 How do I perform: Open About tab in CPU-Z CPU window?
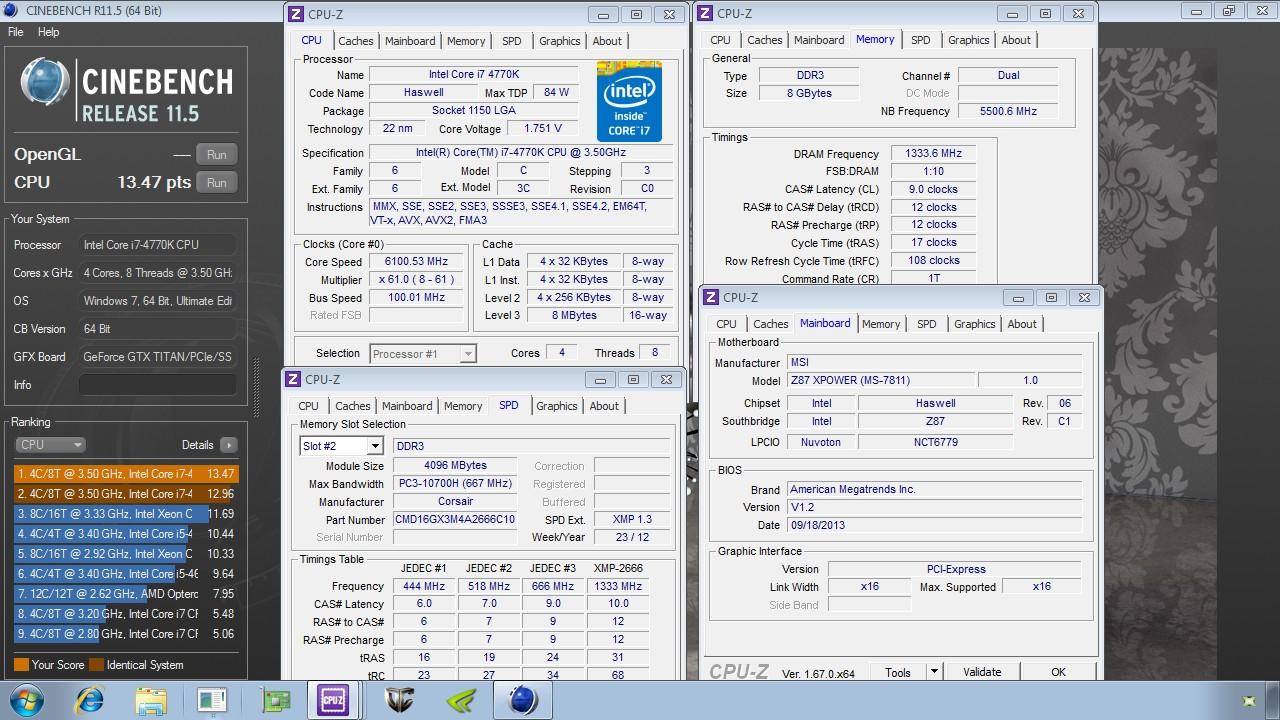pyautogui.click(x=607, y=41)
